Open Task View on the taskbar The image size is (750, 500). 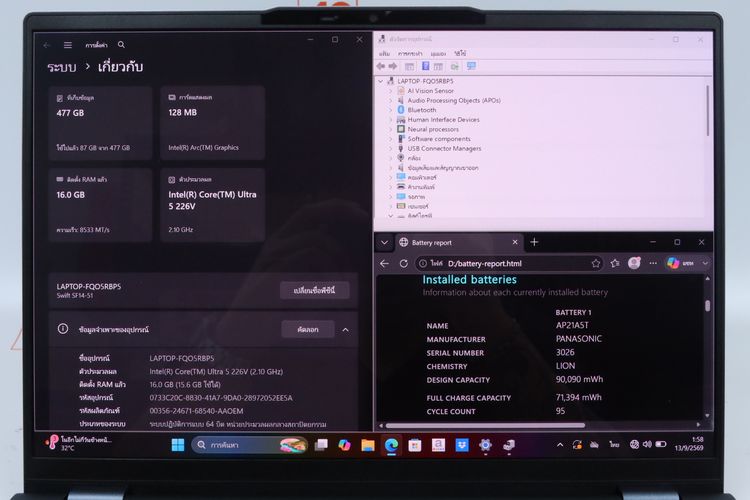tap(321, 445)
